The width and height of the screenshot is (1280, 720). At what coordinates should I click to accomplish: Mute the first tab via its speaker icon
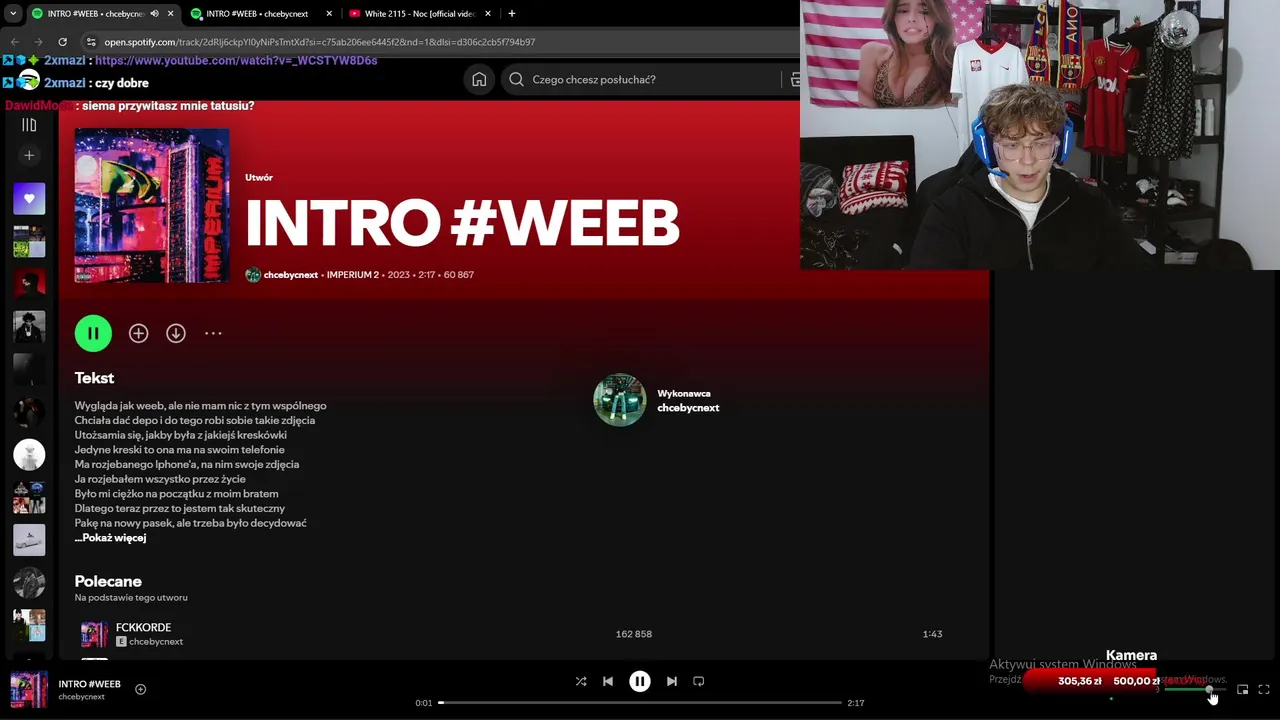point(154,14)
